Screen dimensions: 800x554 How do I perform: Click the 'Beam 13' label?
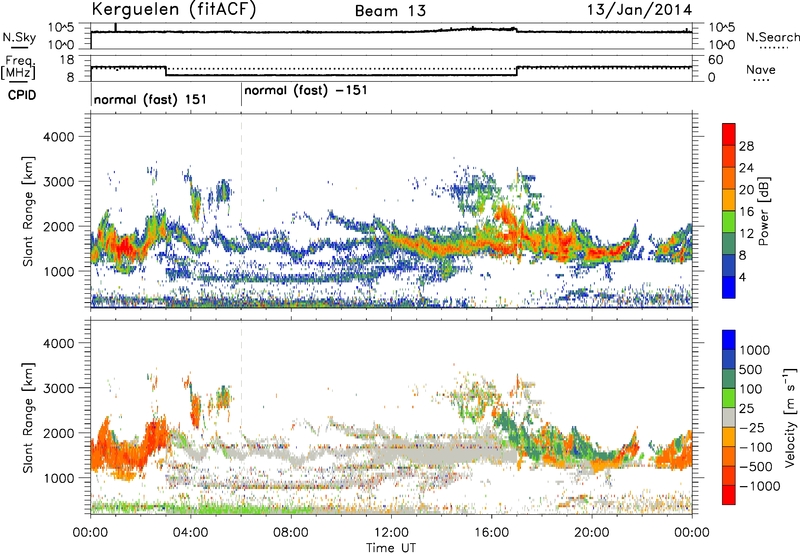point(390,11)
